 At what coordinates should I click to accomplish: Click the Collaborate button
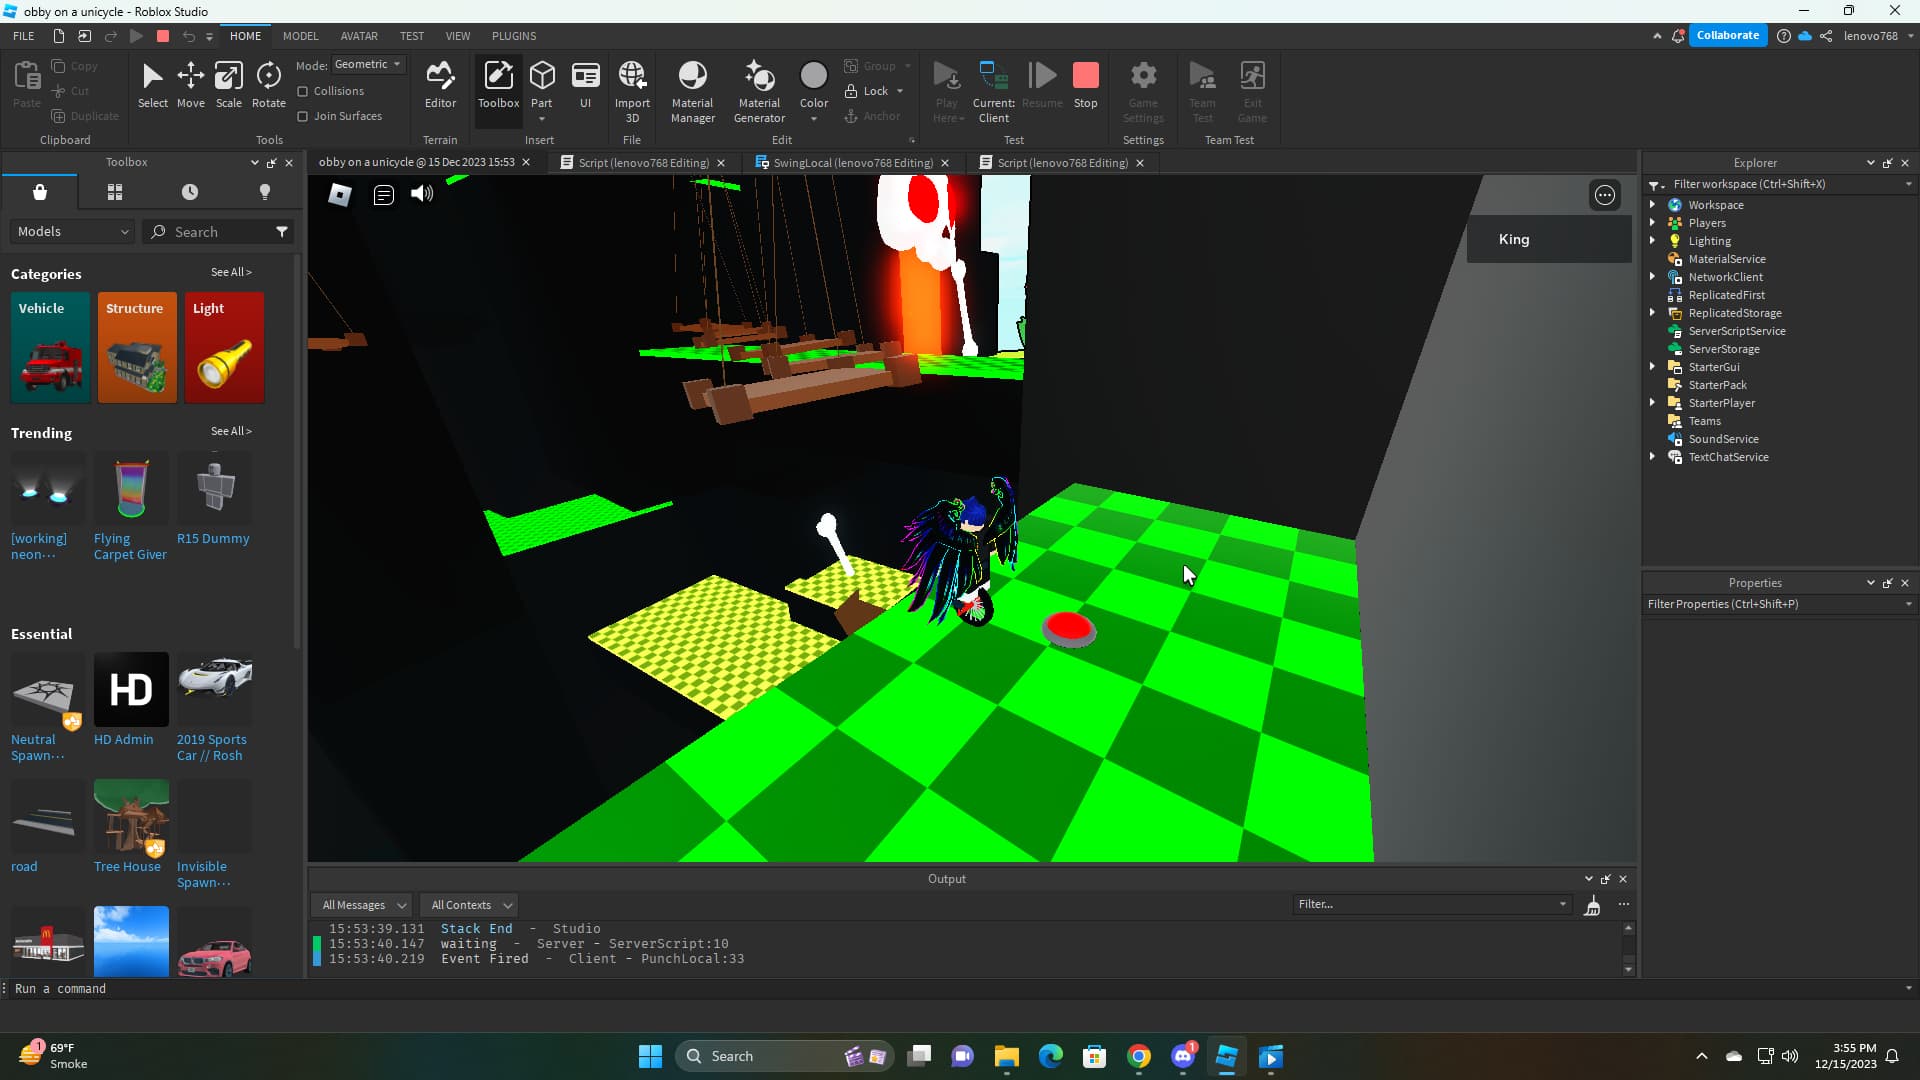point(1727,35)
